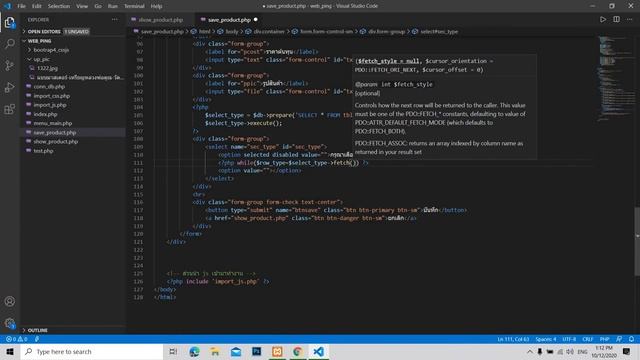Open the Edit menu

[37, 6]
